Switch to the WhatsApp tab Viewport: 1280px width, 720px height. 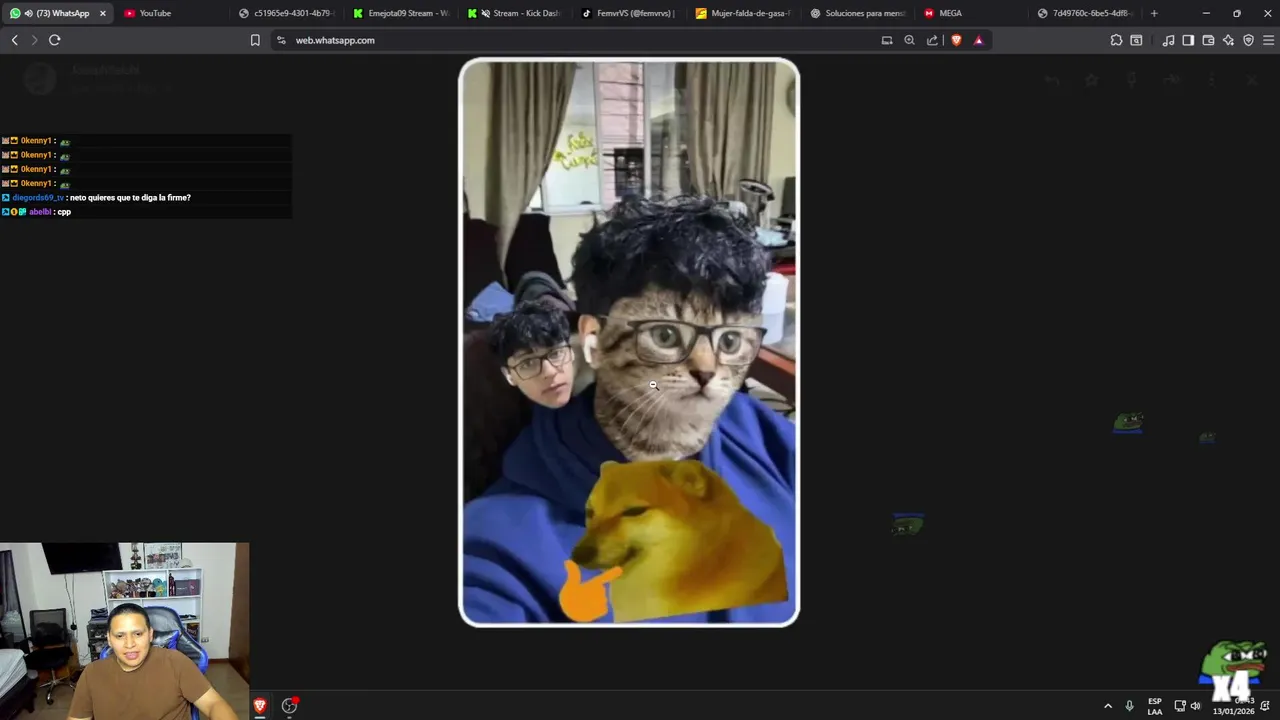(x=57, y=13)
